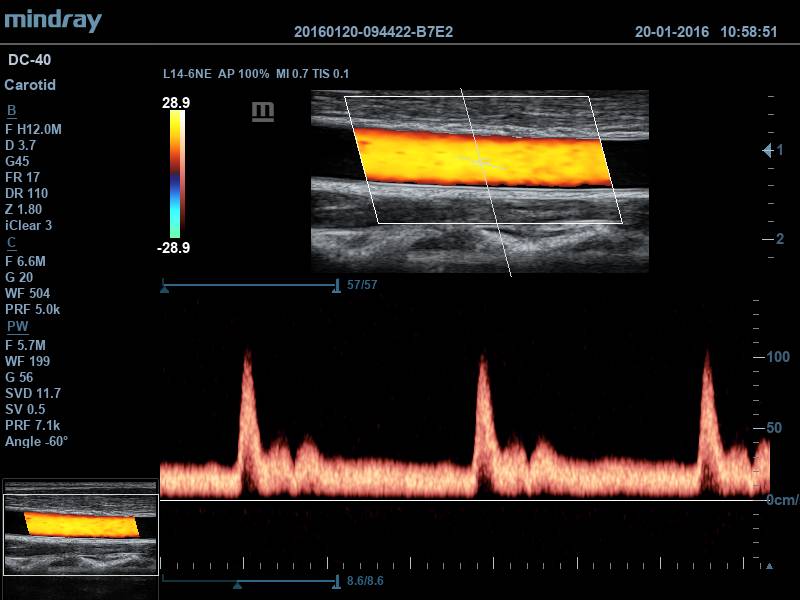Select the PW Doppler parameter header
The height and width of the screenshot is (600, 800).
click(x=17, y=326)
